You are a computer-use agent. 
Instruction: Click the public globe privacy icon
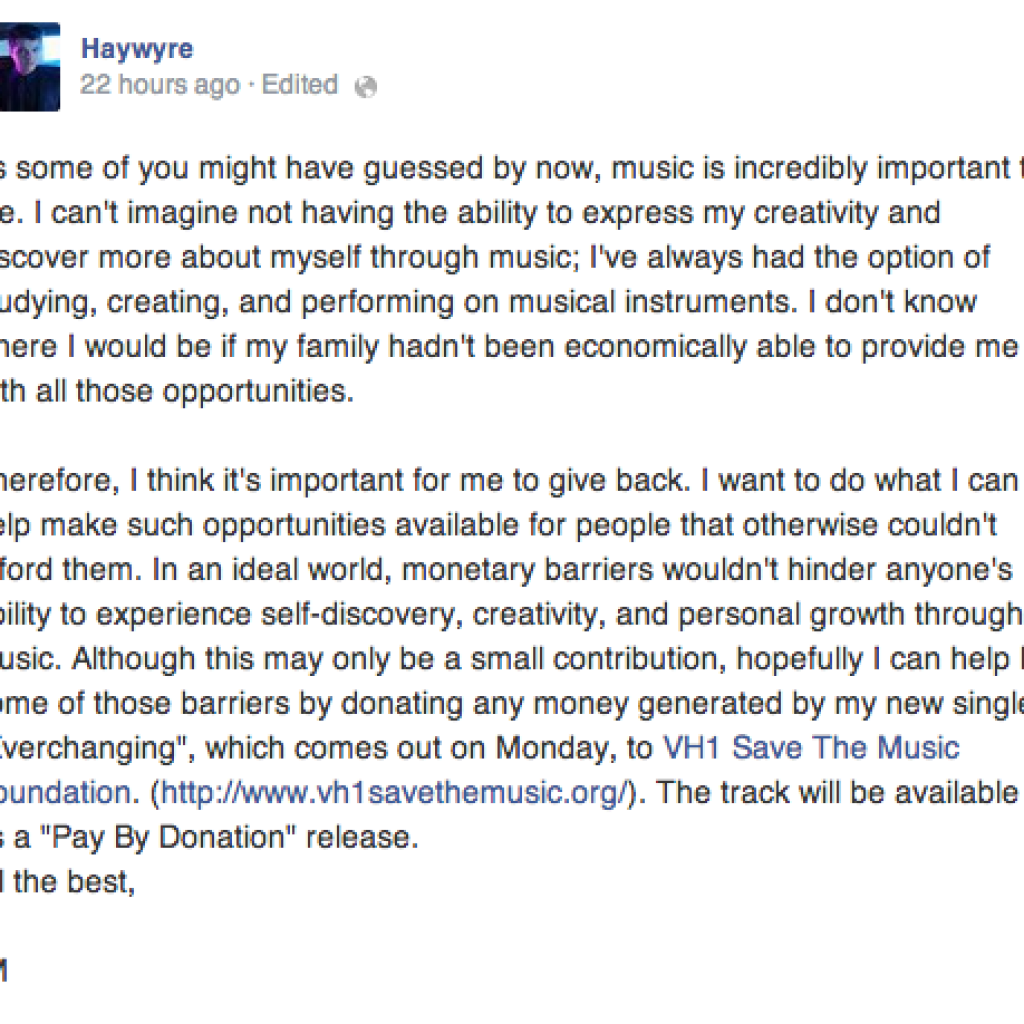pos(366,87)
